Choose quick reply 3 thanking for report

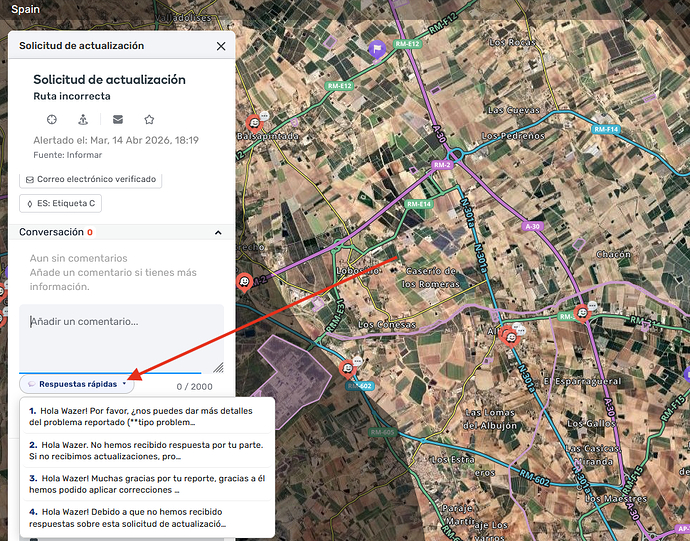pyautogui.click(x=147, y=484)
